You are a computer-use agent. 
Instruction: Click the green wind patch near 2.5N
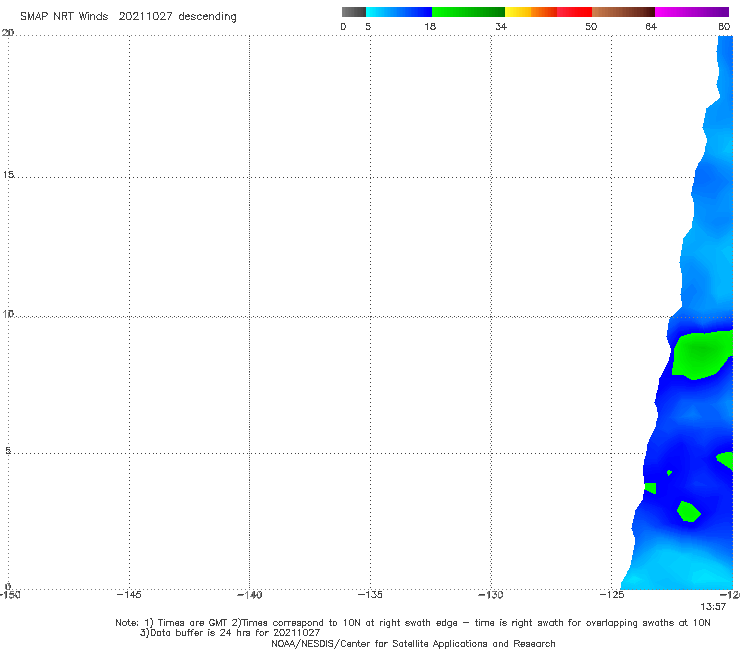689,512
